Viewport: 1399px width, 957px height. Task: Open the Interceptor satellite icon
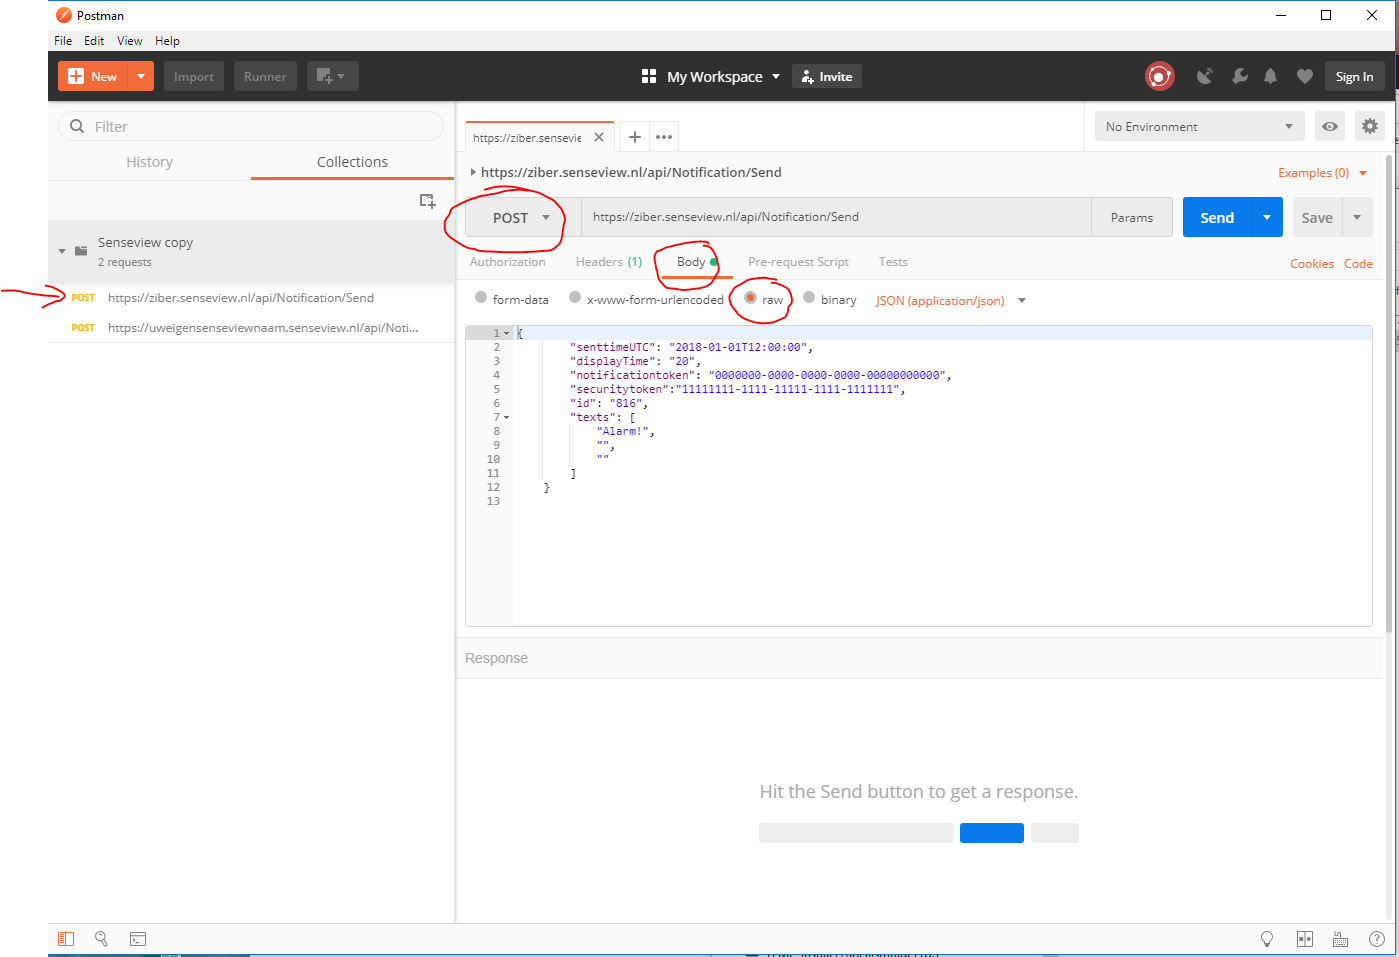1205,76
